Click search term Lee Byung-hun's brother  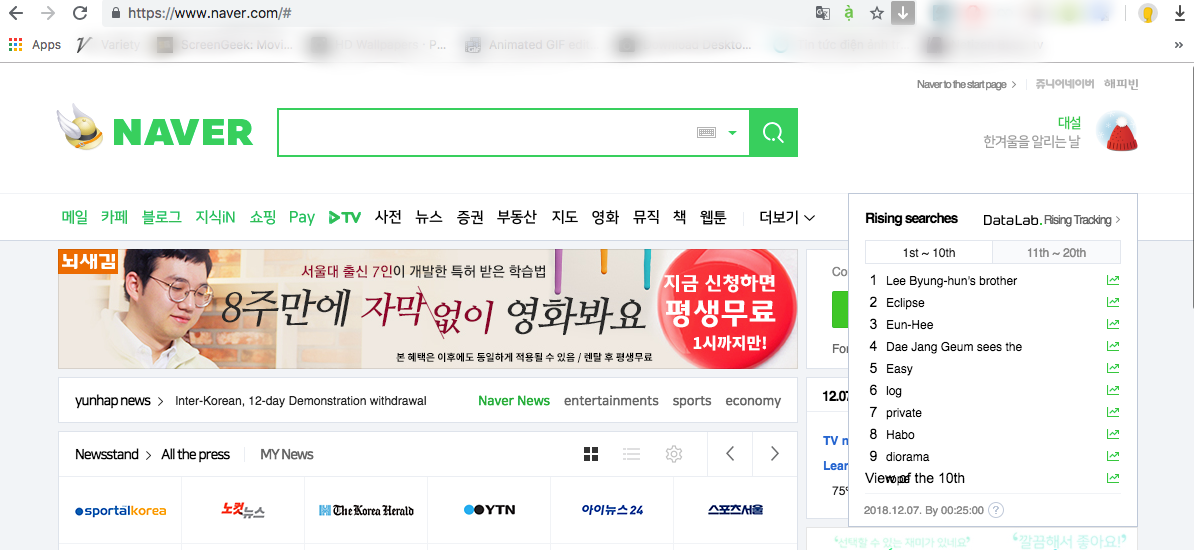[x=951, y=280]
